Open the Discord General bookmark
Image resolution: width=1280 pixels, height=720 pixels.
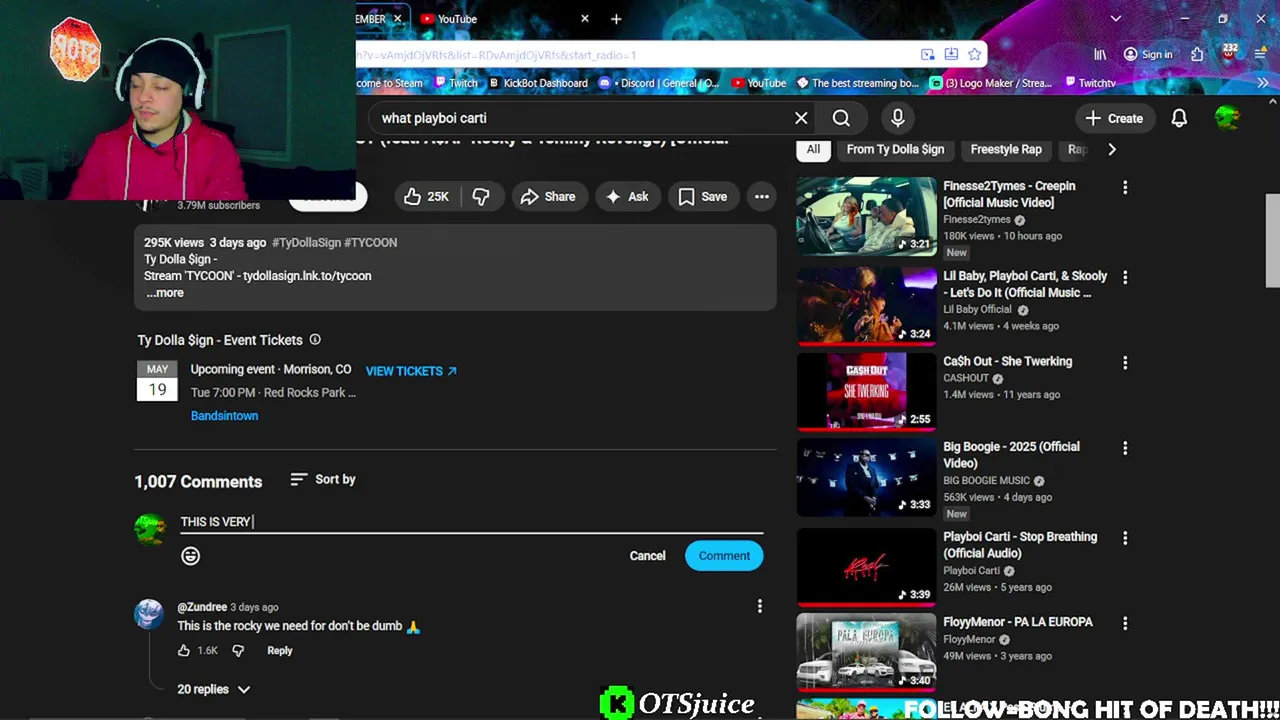660,83
